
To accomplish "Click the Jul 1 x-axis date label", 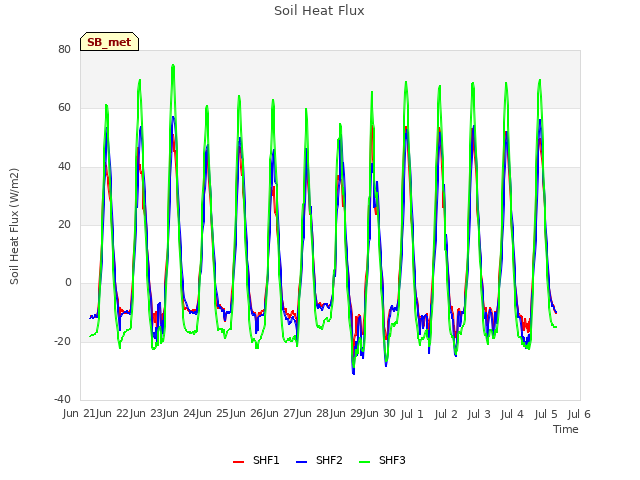I will [412, 414].
